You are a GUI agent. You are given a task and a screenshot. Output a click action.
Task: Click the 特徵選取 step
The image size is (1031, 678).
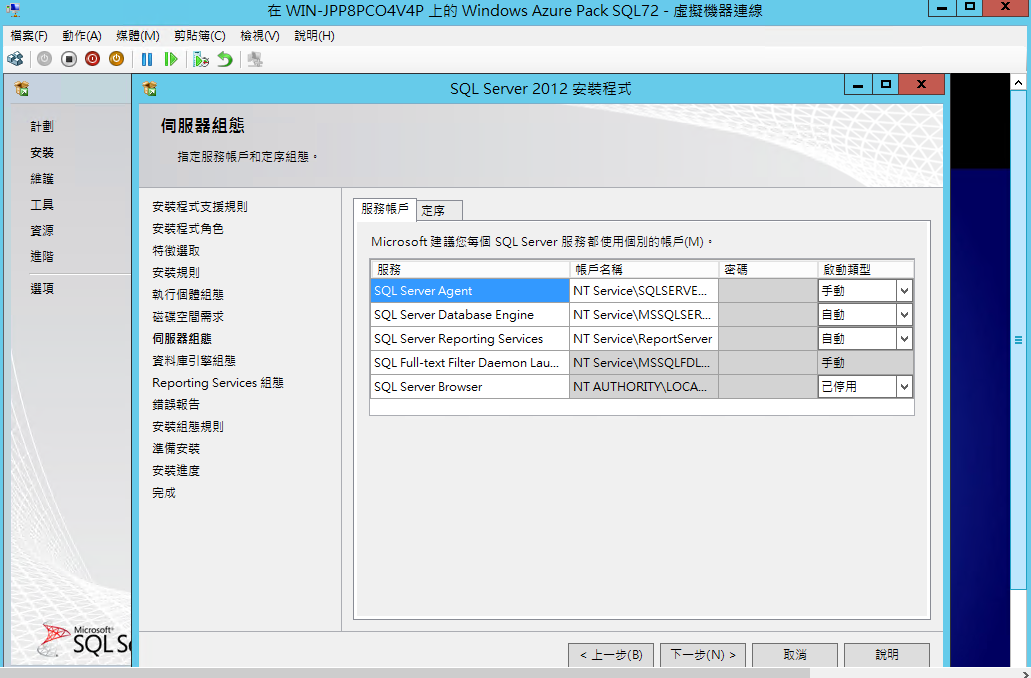point(176,251)
